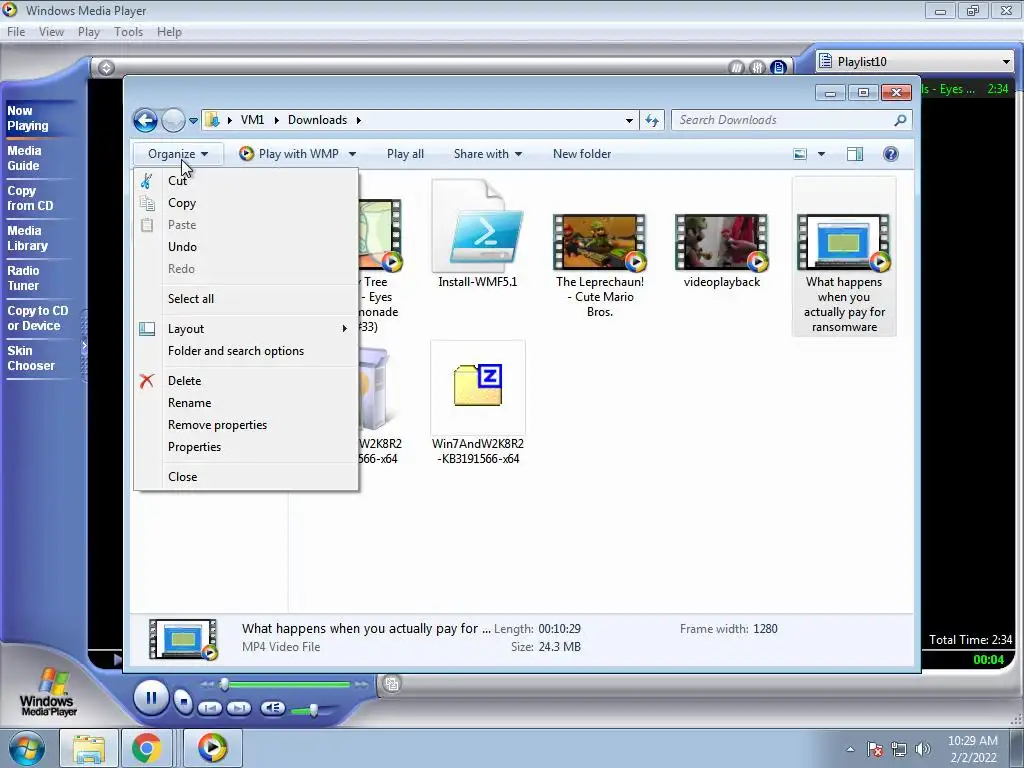Click the explorer Back arrow button
This screenshot has height=768, width=1024.
[145, 120]
